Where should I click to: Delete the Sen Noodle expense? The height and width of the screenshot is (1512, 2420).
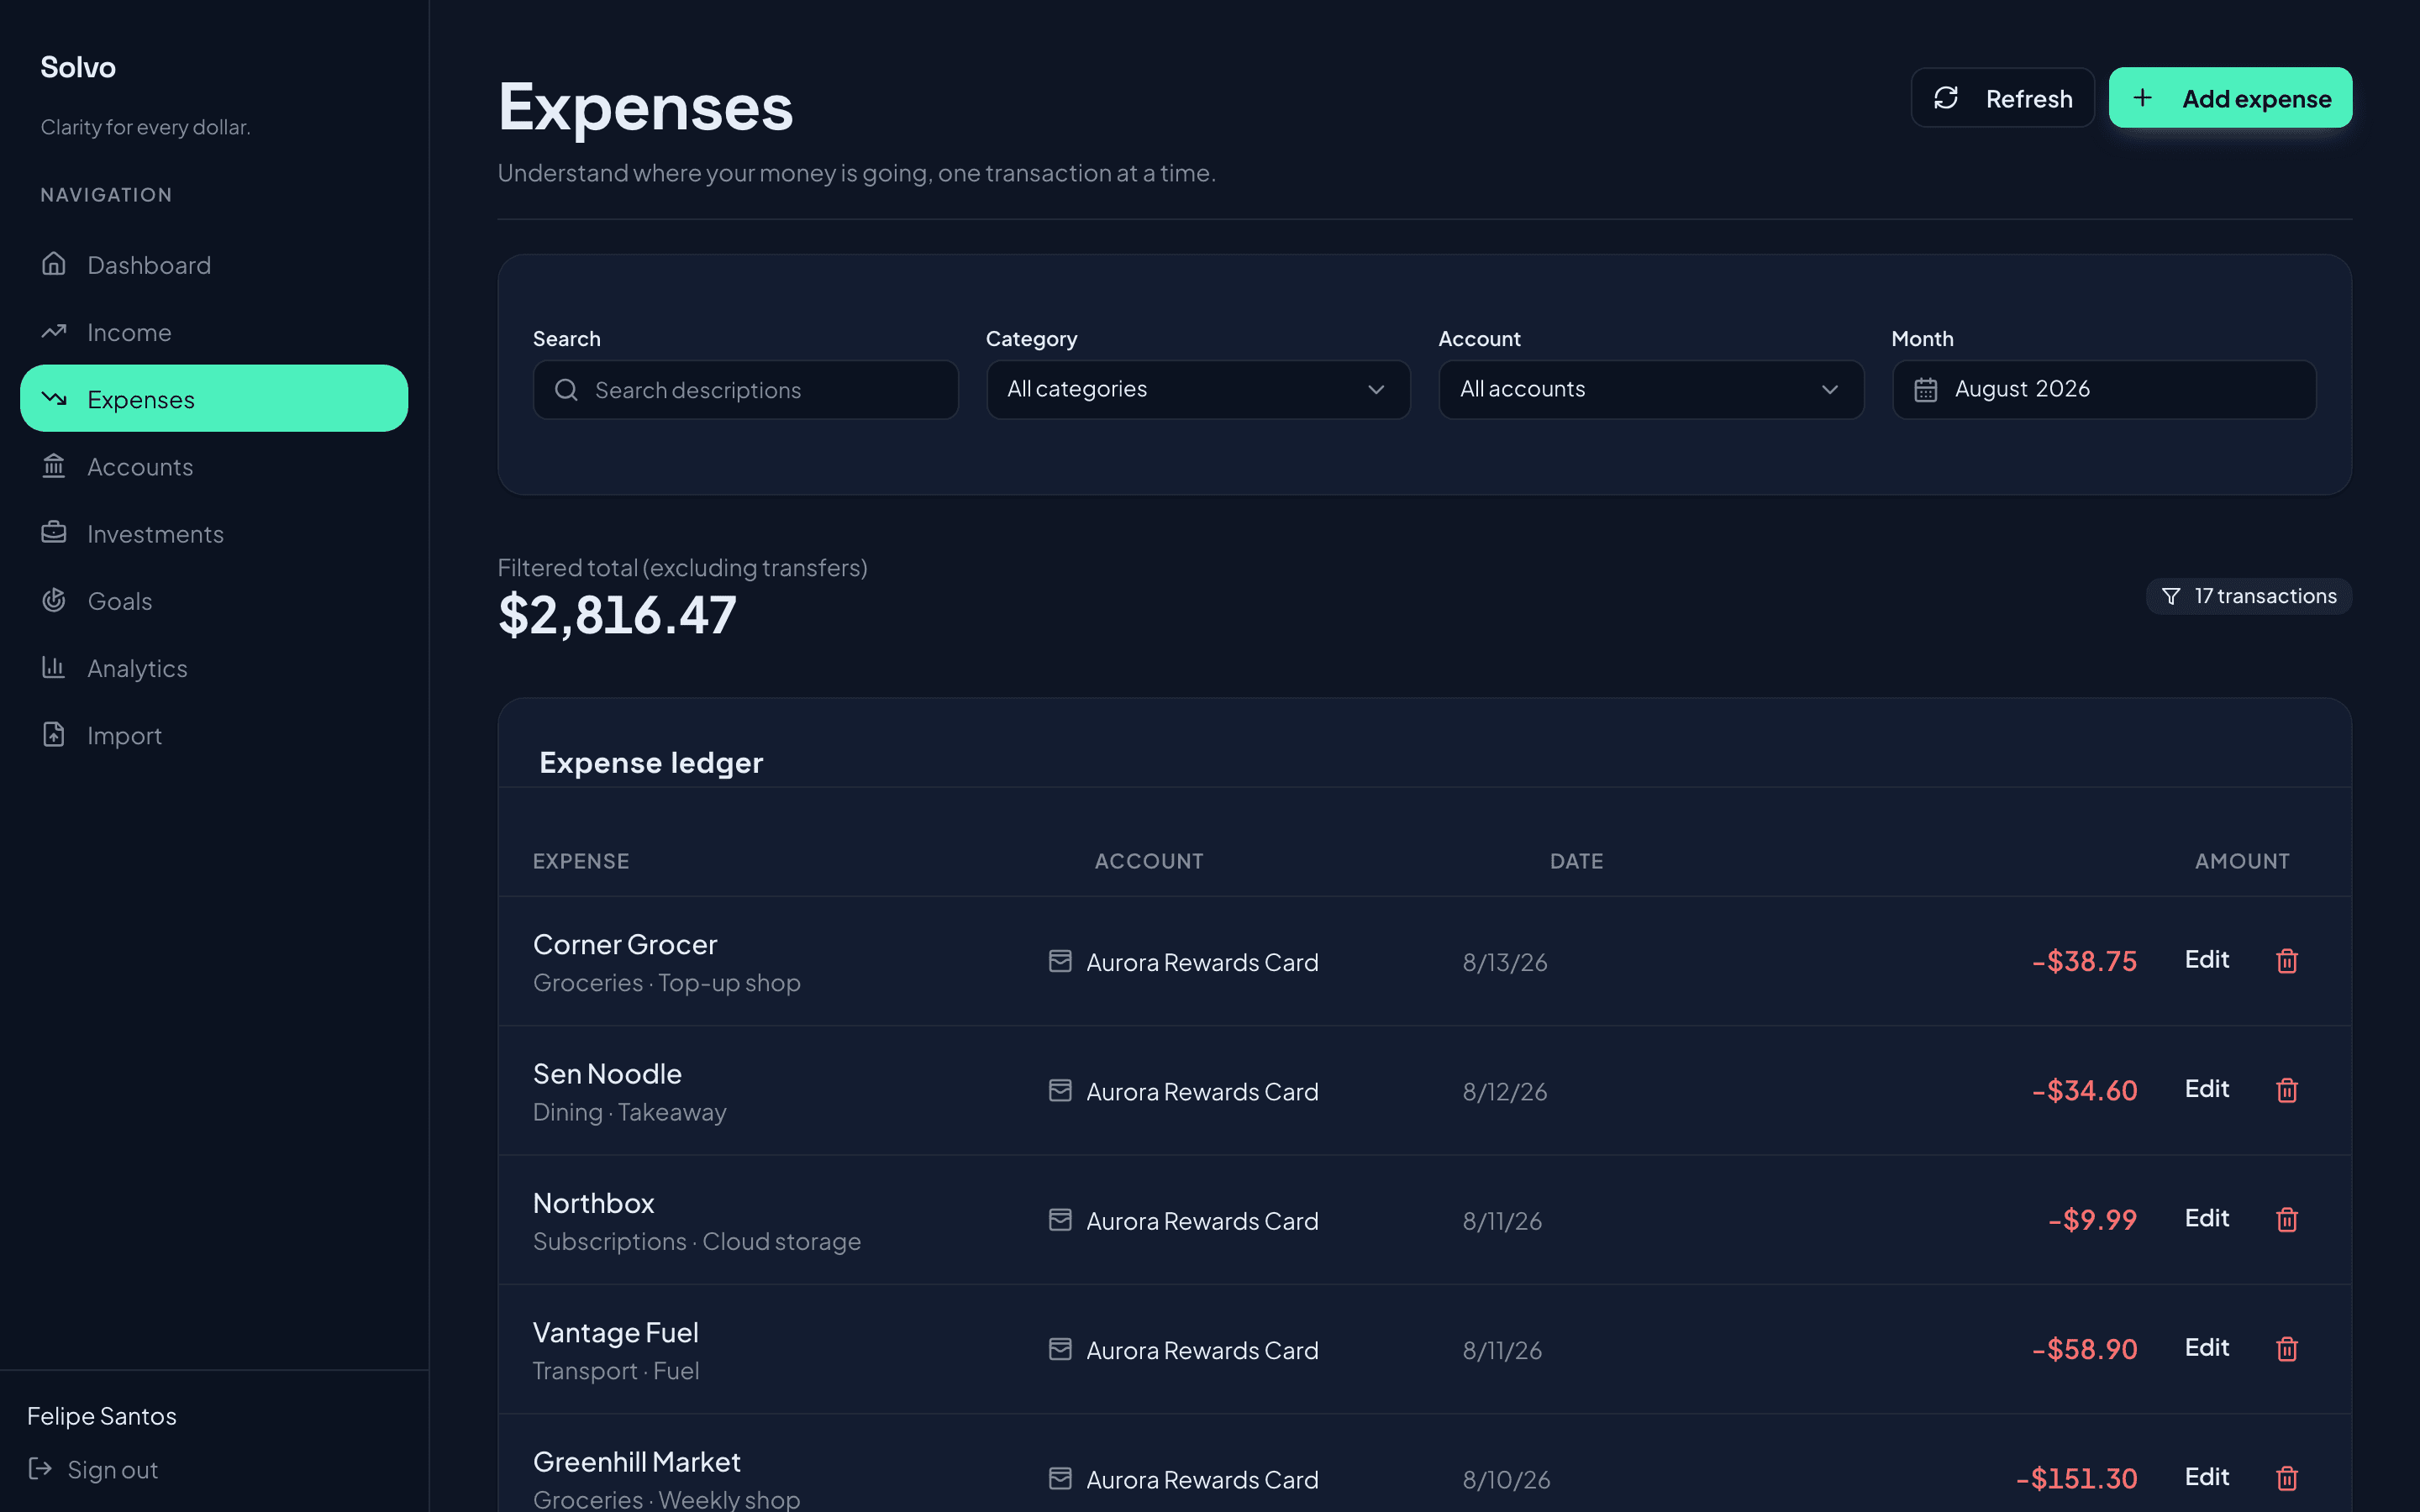pyautogui.click(x=2286, y=1090)
